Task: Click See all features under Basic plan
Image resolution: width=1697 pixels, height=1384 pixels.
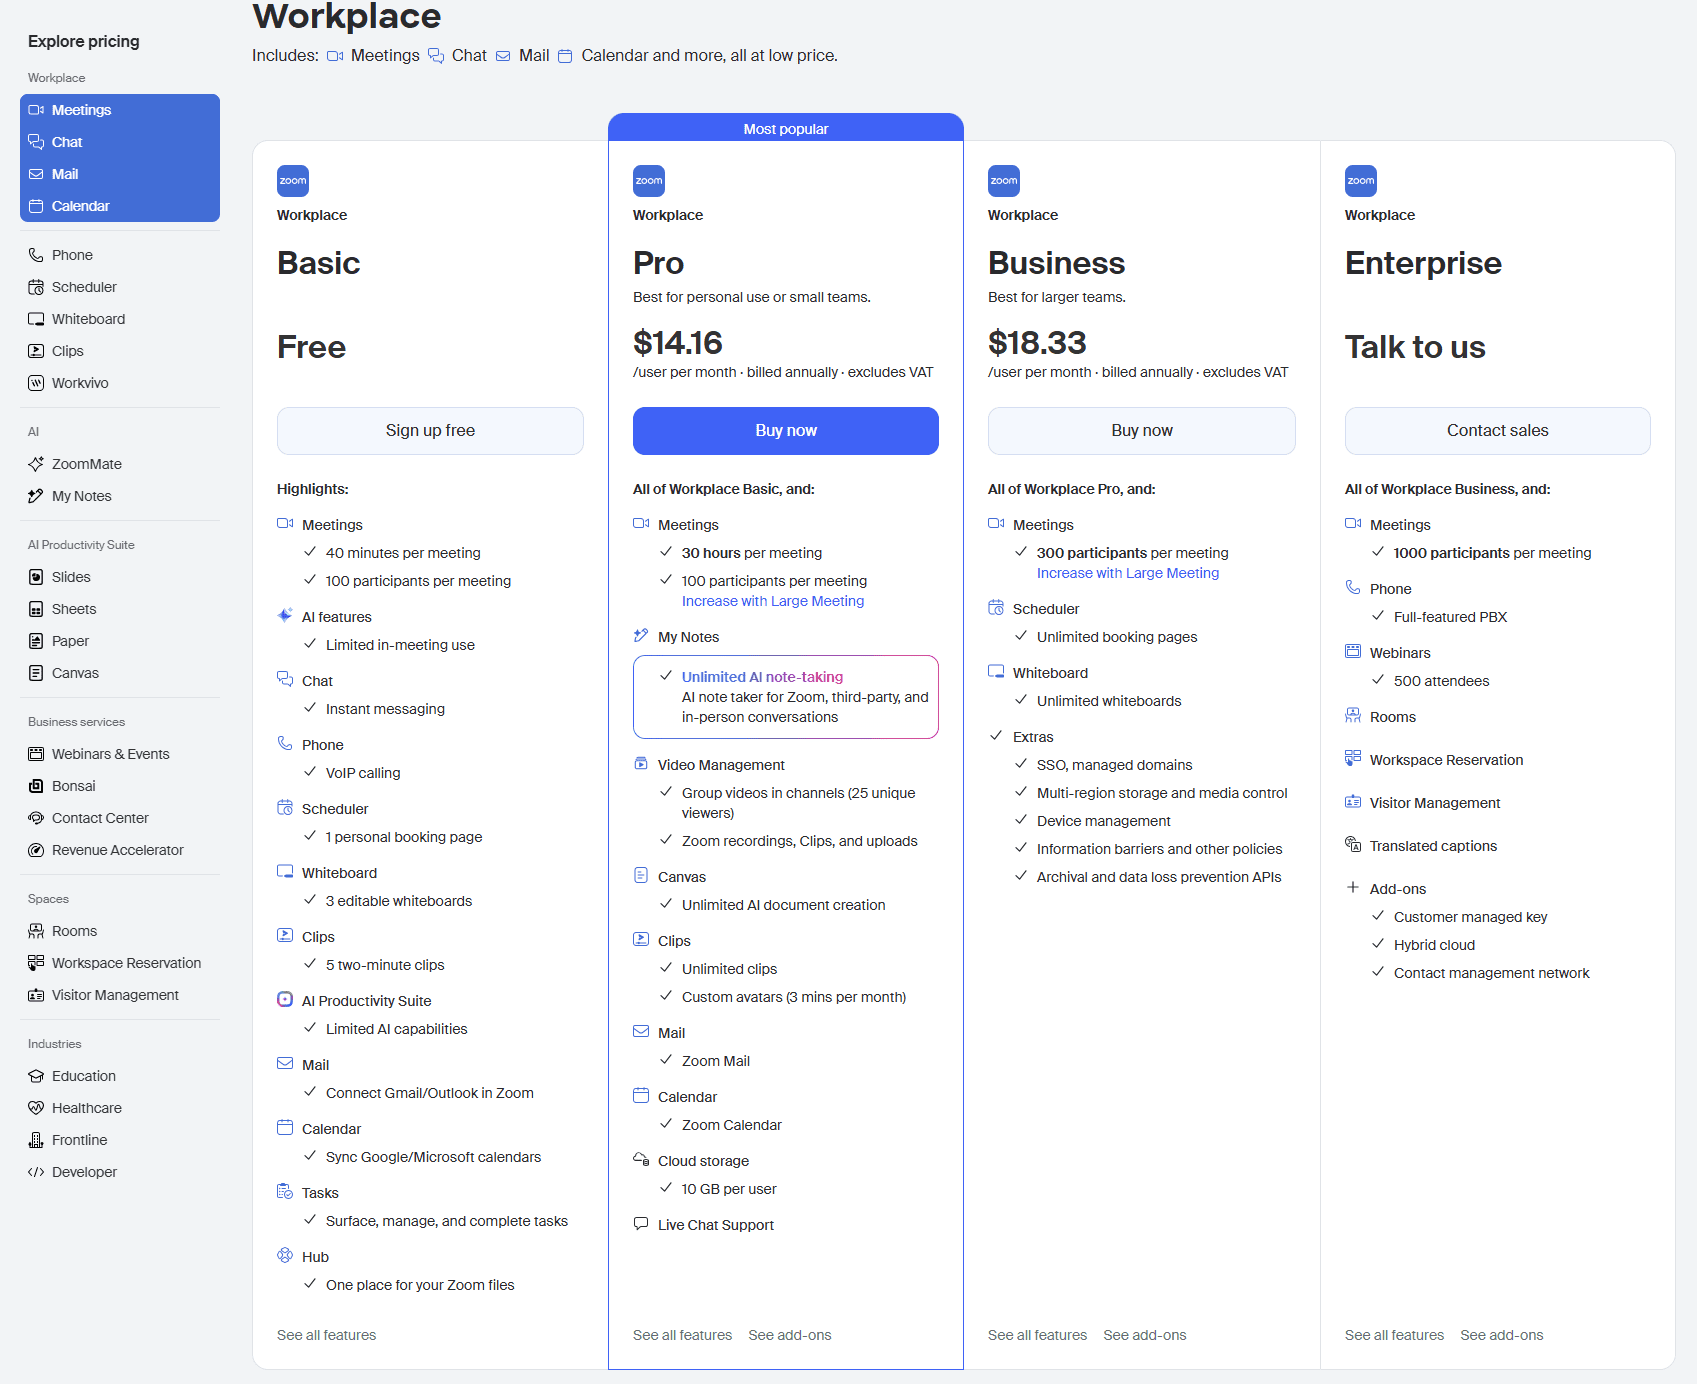Action: point(326,1335)
